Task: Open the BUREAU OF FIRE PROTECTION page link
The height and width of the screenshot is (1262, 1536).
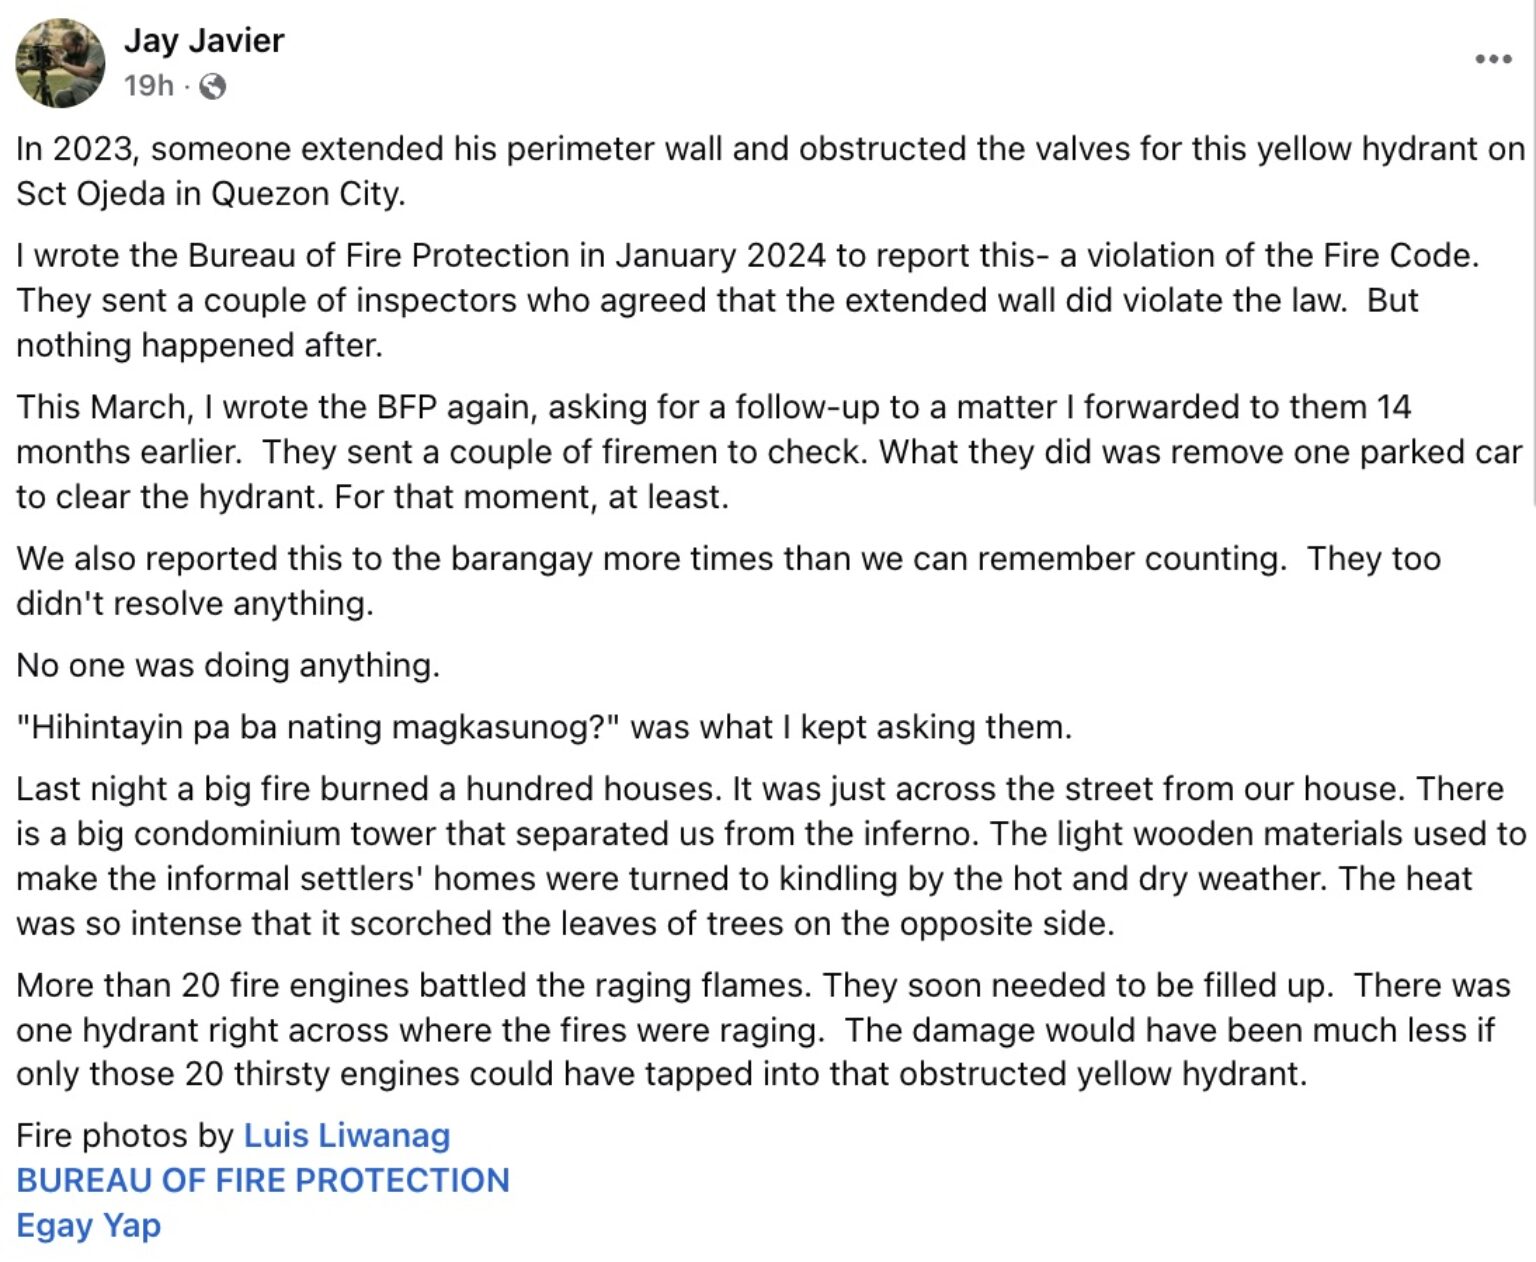Action: coord(263,1180)
